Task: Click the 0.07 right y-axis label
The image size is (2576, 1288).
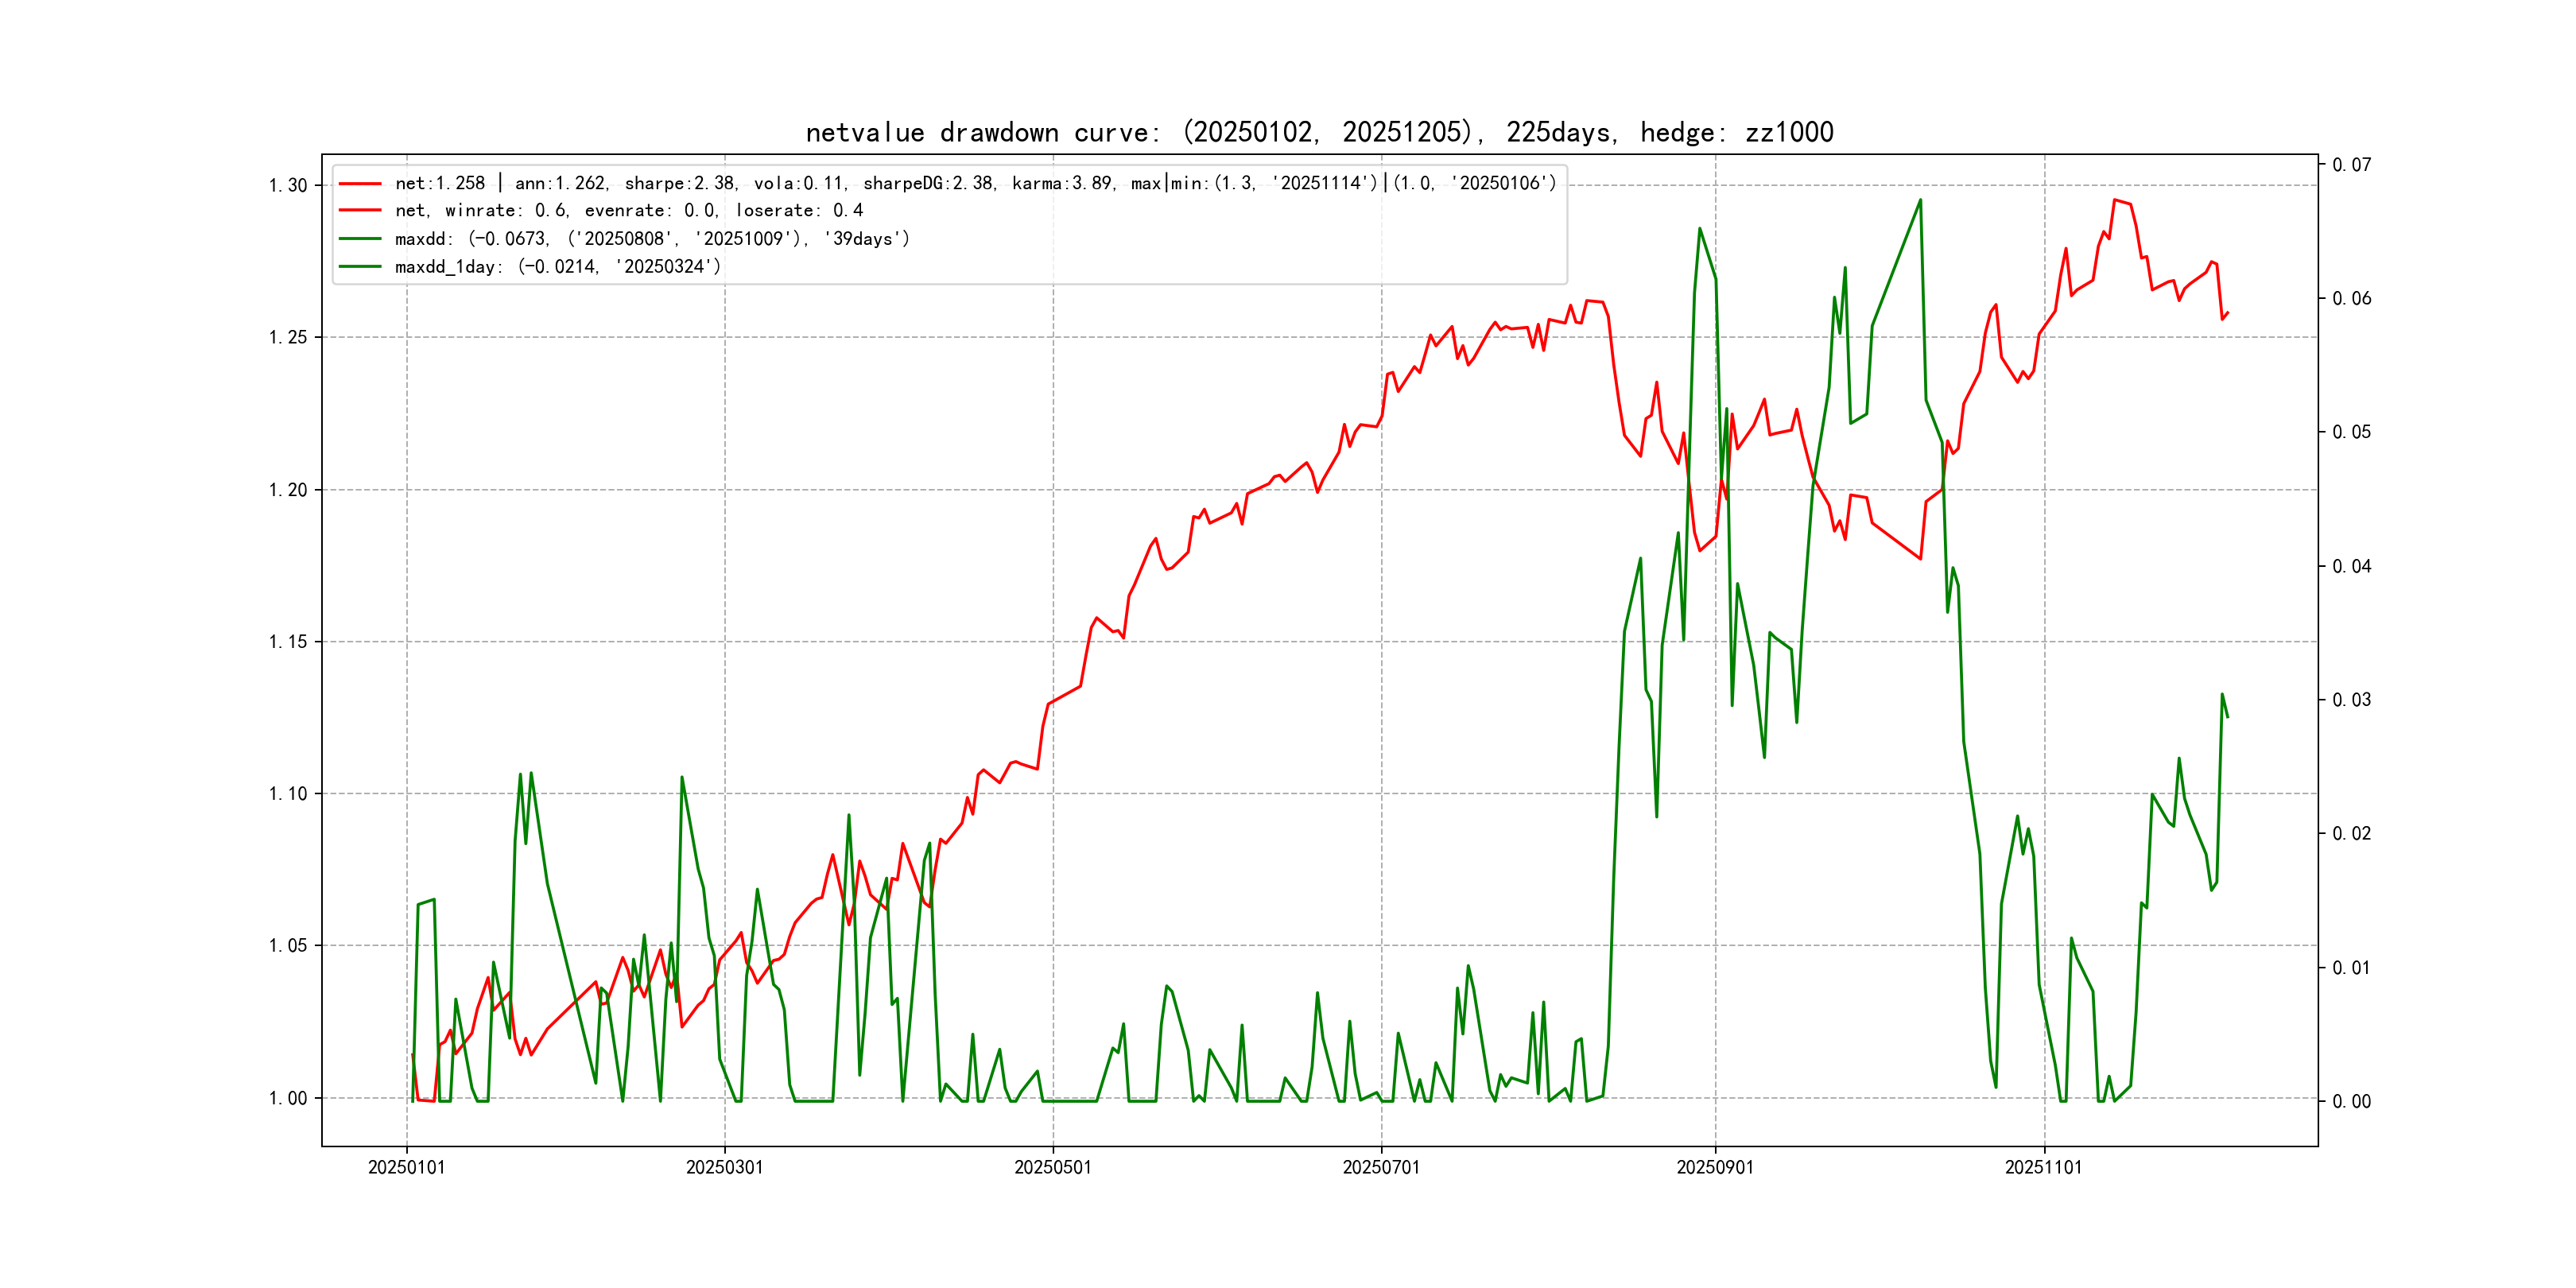Action: 2351,165
